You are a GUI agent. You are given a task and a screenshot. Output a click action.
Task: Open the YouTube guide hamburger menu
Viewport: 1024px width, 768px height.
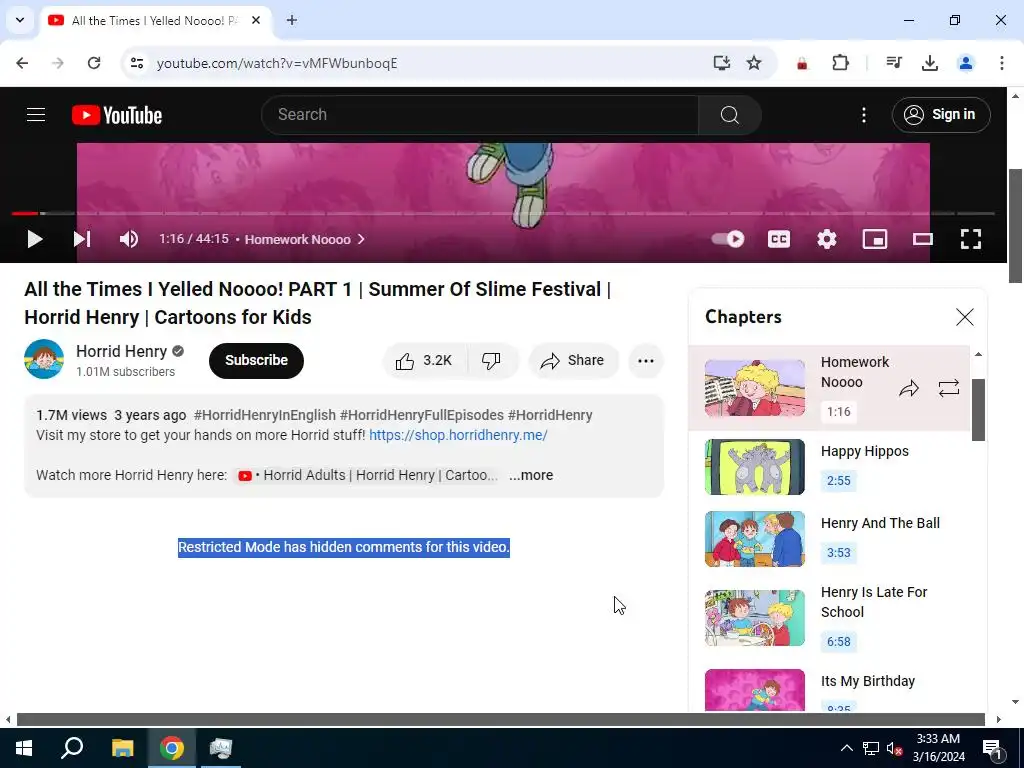[36, 115]
